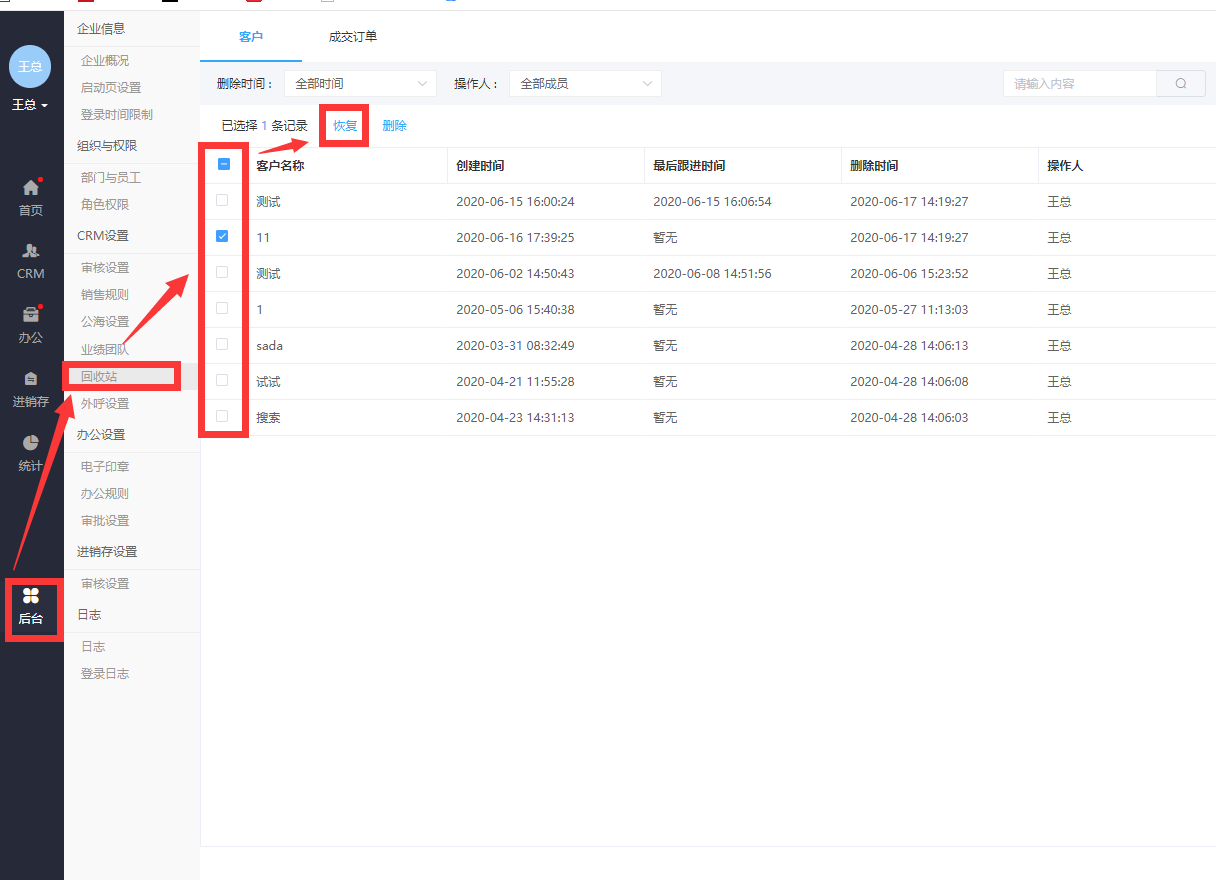Check the box for customer sada
The width and height of the screenshot is (1216, 880).
pyautogui.click(x=222, y=344)
